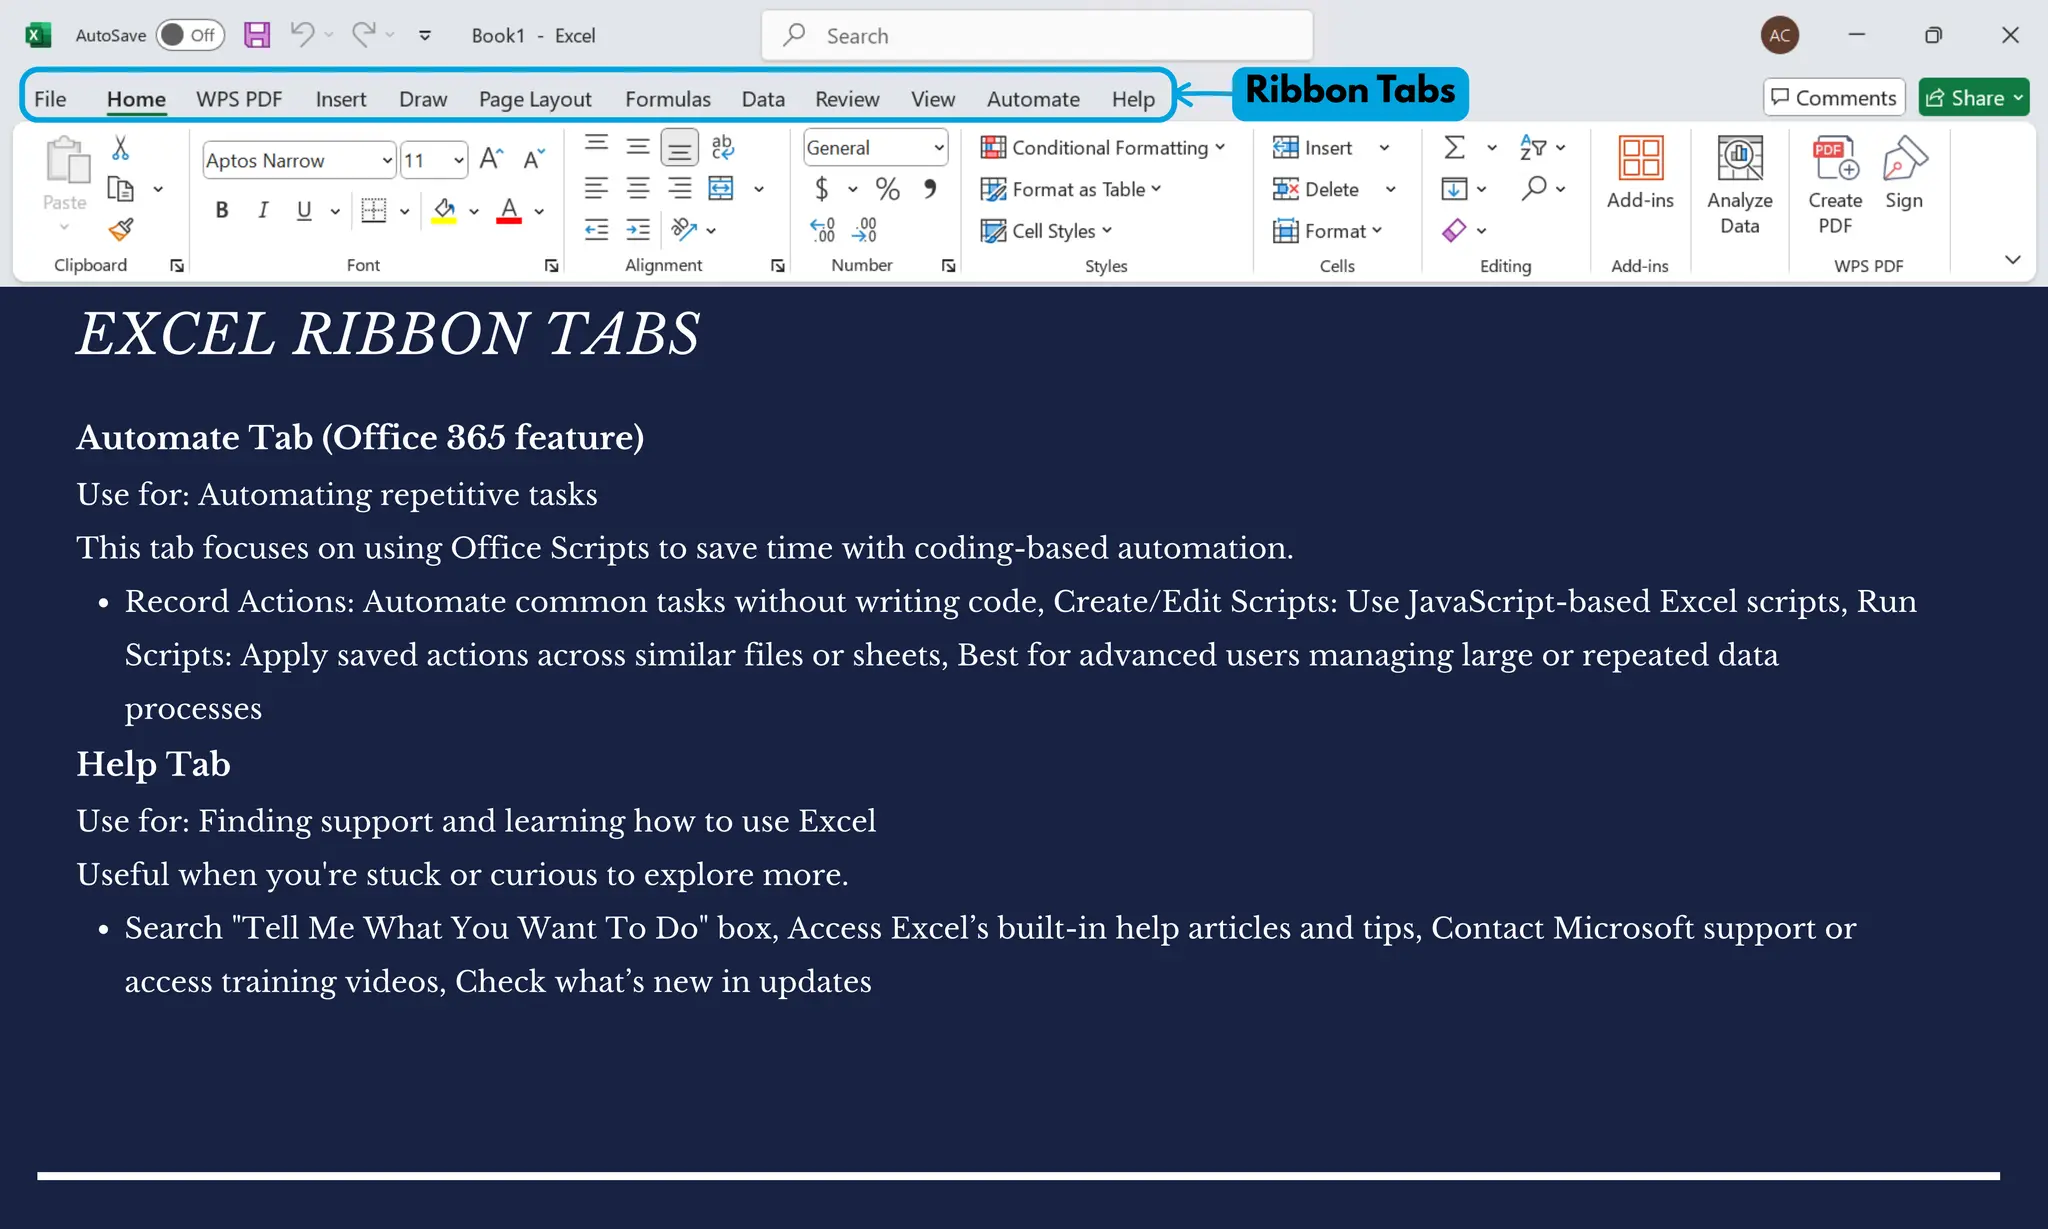Apply Comma Style icon
Screen dimensions: 2048x1229
tap(930, 188)
